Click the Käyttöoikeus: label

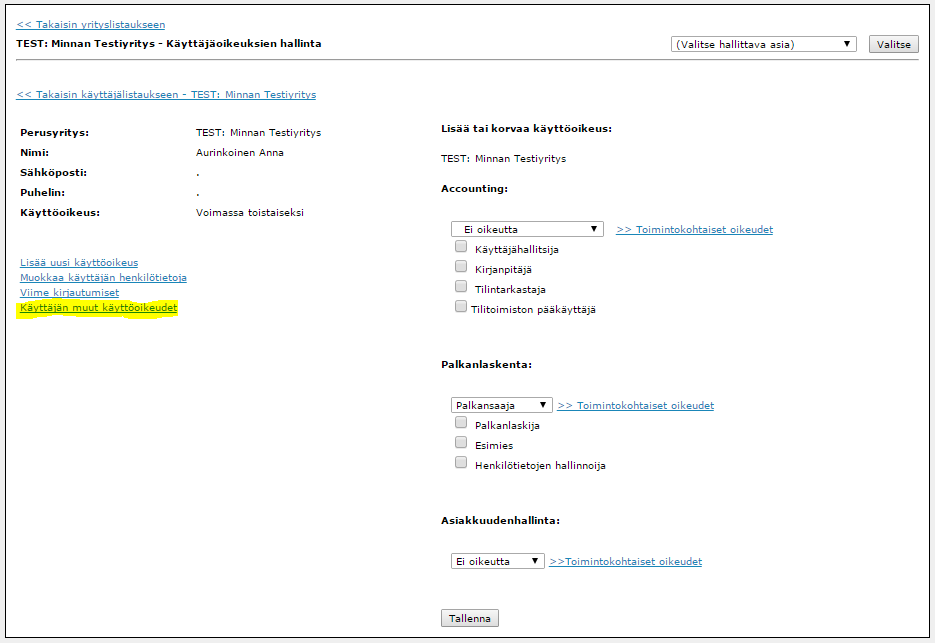(x=60, y=213)
